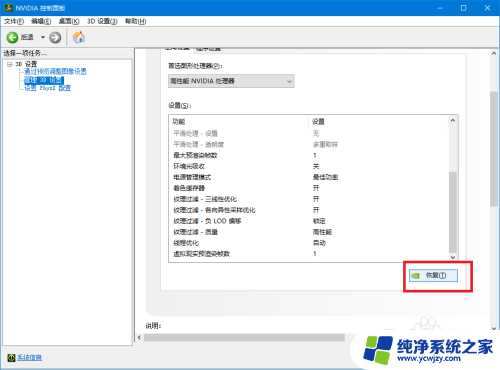Viewport: 500px width, 370px height.
Task: Click the horizontal scrollbar thumb
Action: pos(244,338)
